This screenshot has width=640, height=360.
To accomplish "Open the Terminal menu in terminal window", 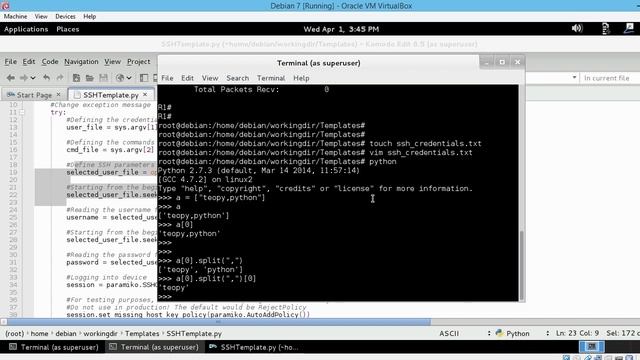I will [271, 78].
